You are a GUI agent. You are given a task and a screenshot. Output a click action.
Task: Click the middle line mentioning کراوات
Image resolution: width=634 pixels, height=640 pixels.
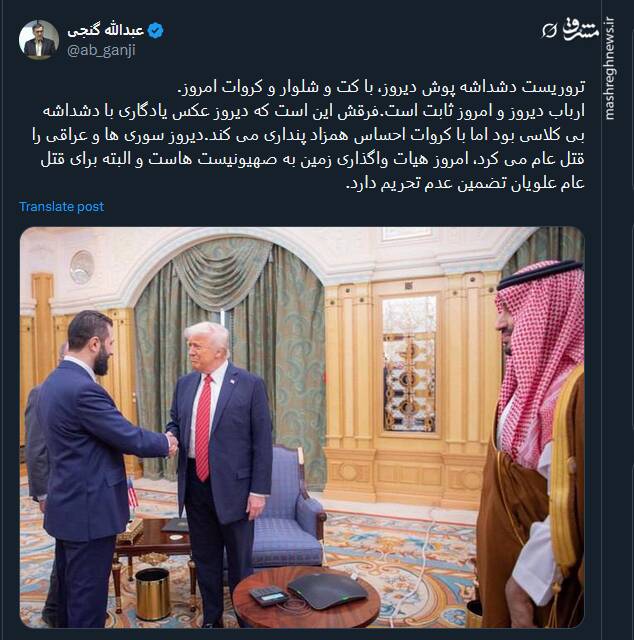coord(308,135)
